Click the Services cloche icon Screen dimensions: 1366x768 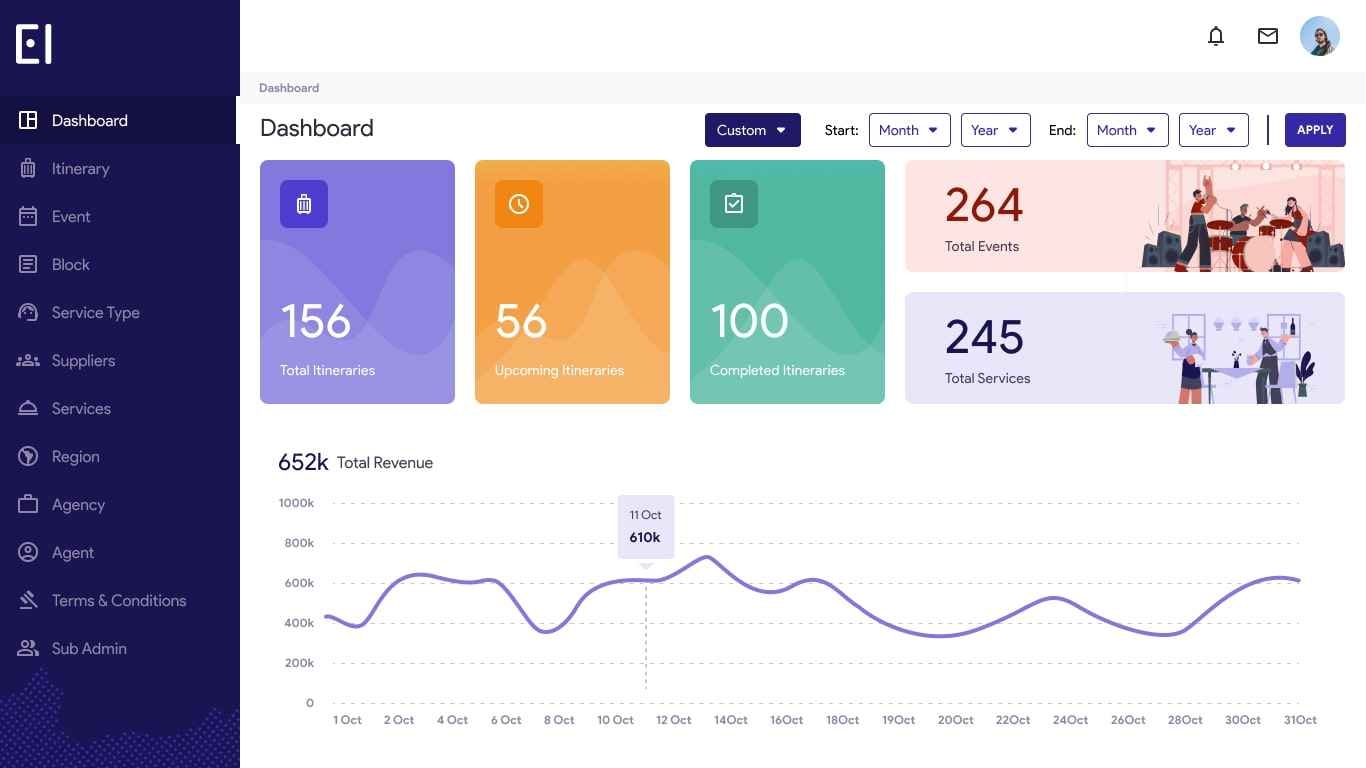point(28,408)
